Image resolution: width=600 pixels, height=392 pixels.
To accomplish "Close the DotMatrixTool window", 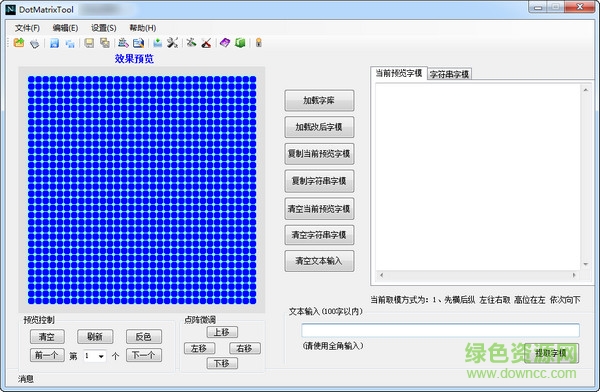I will 580,7.
